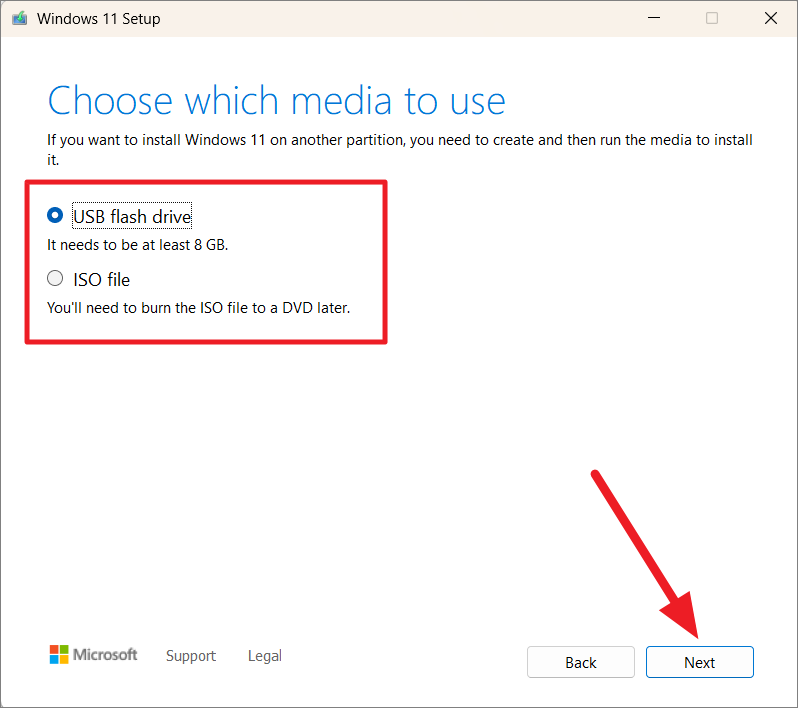This screenshot has height=708, width=798.
Task: Click the 'You'll need to burn the ISO file' text
Action: [x=198, y=308]
